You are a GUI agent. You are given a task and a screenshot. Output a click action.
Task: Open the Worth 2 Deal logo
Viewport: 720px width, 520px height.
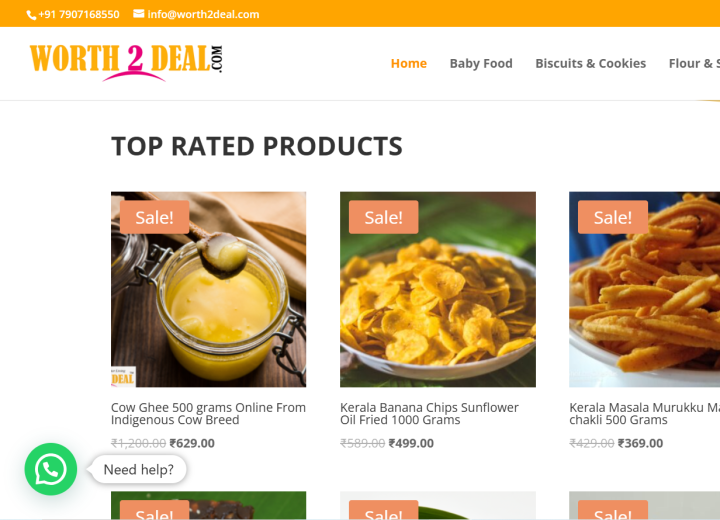coord(126,63)
